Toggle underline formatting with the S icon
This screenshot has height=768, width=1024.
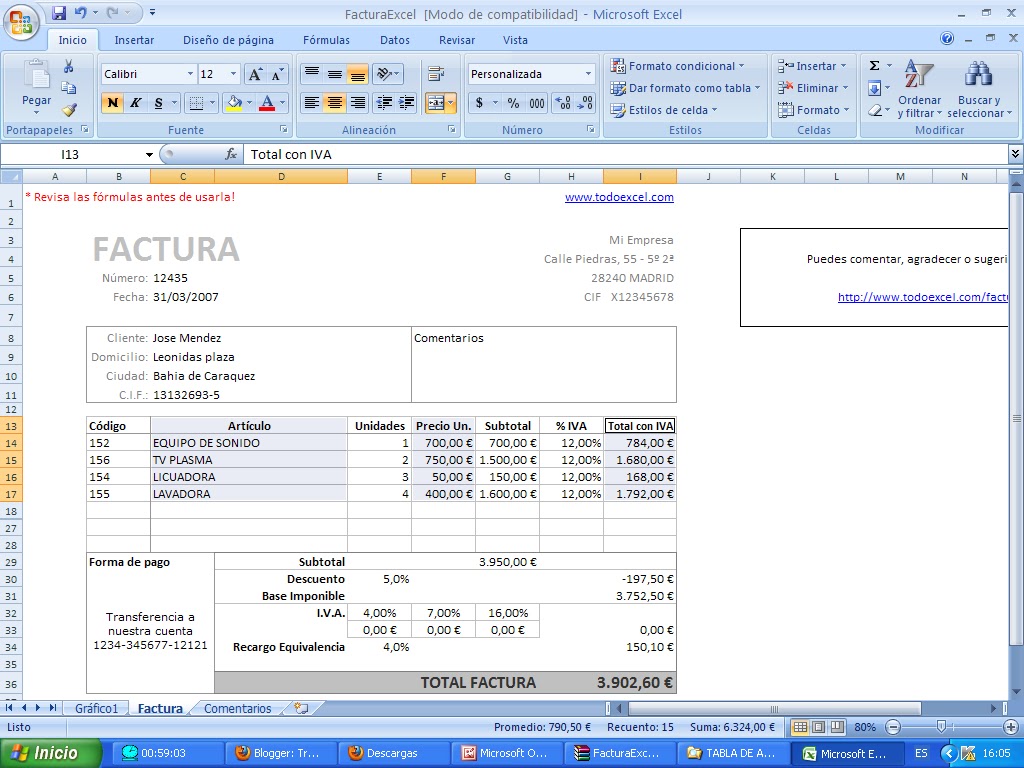(x=158, y=102)
